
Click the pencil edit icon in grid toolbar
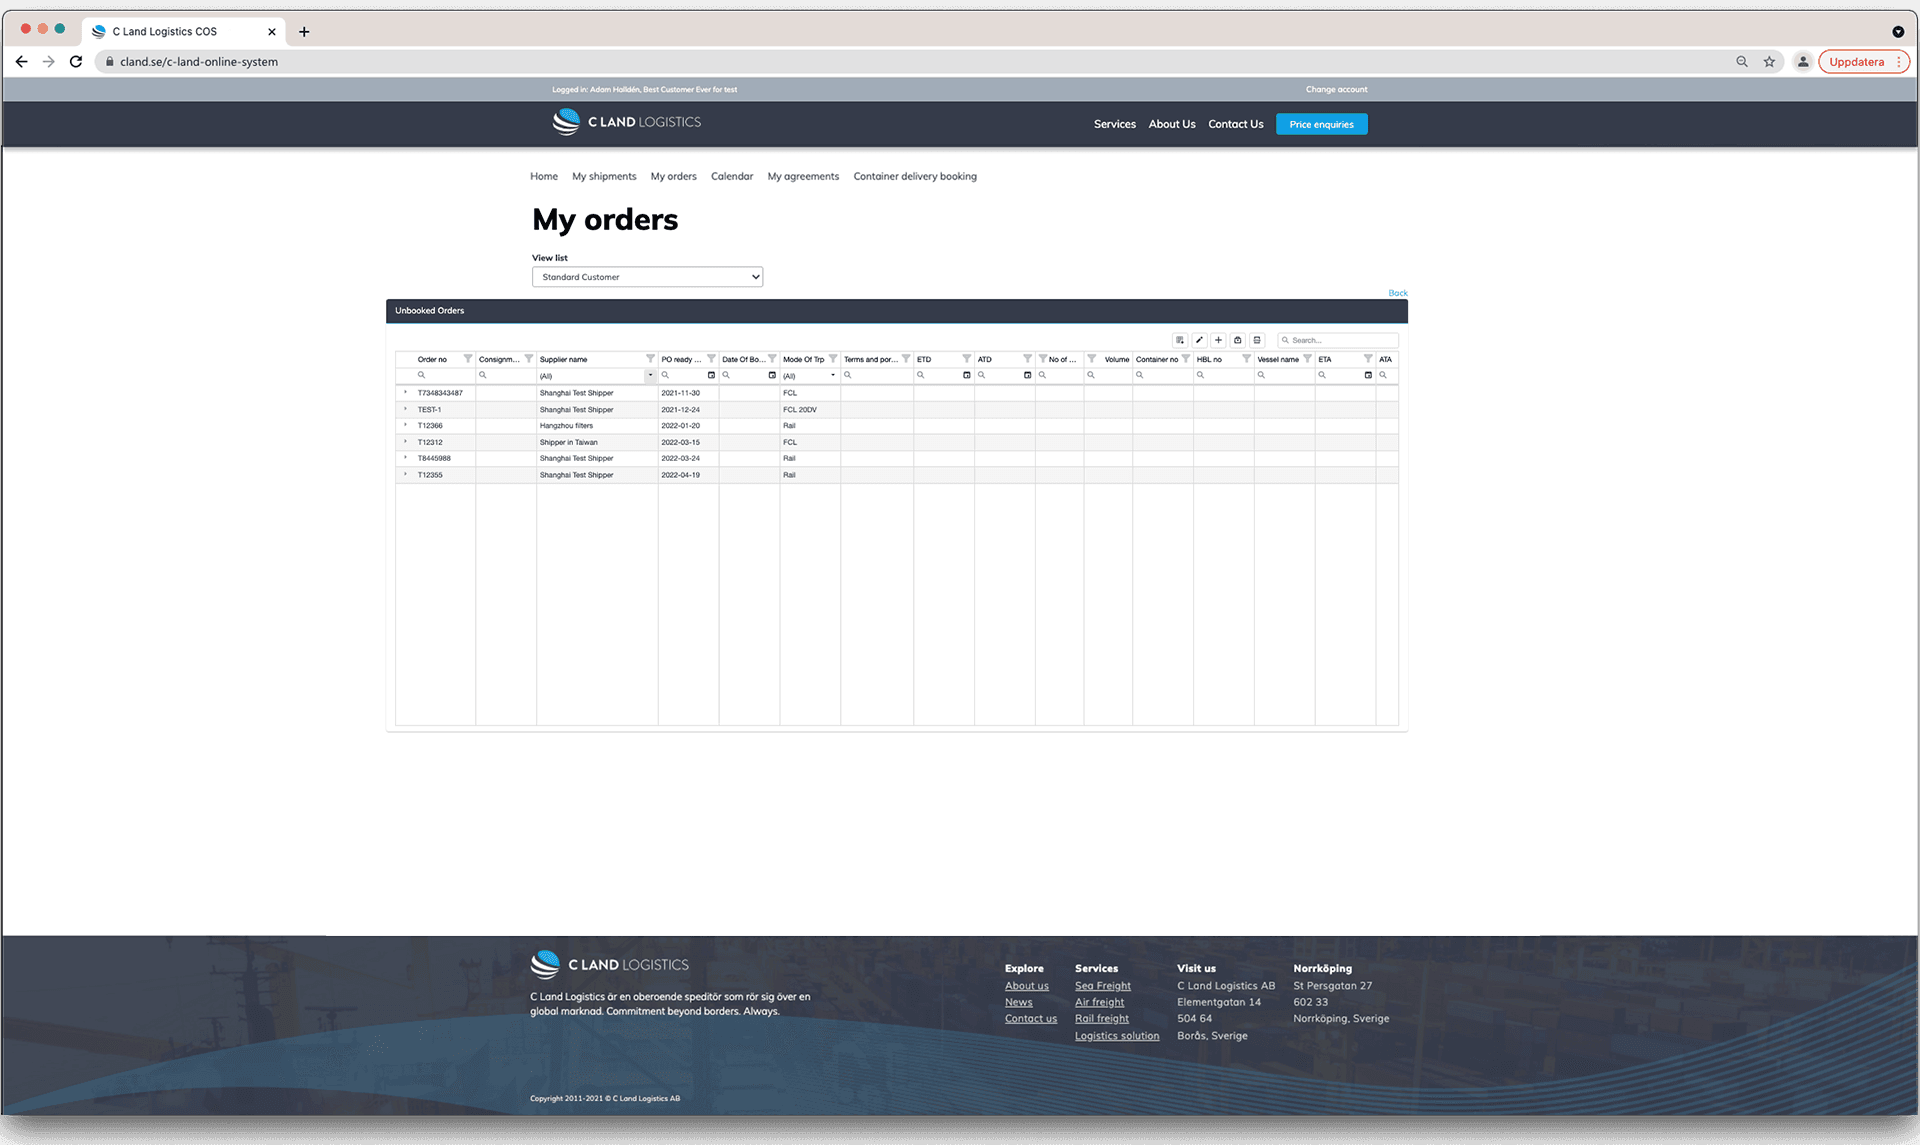point(1199,340)
